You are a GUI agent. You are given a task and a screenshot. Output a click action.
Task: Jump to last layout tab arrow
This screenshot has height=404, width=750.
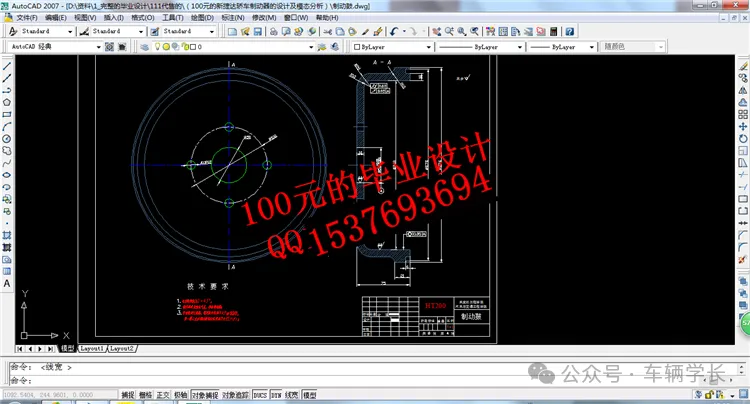tap(50, 349)
